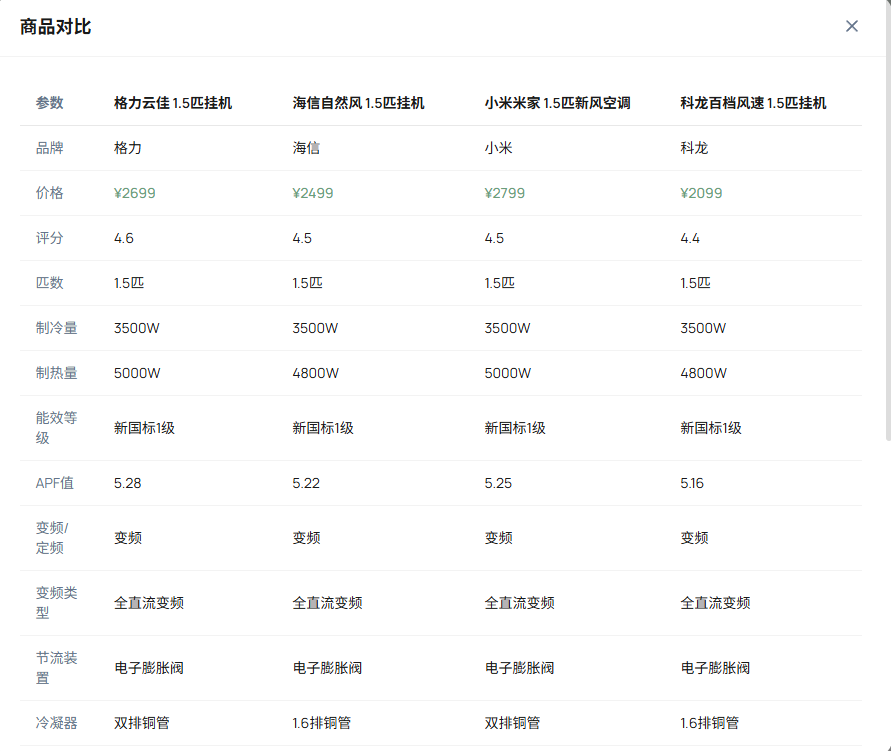Click 1.6排铜管 condenser cell for 海信
Screen dimensions: 891x751
(x=322, y=723)
